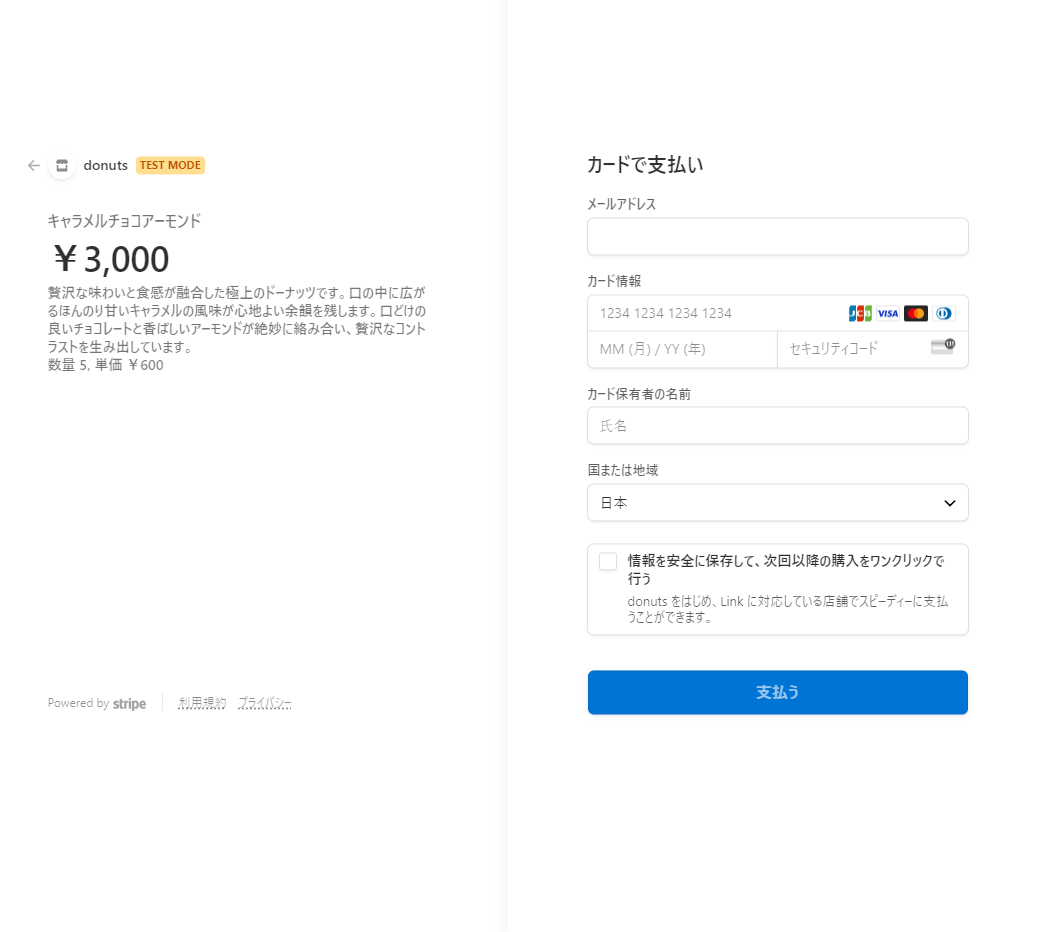
Task: Click the メールアドレス label text
Action: pyautogui.click(x=622, y=204)
